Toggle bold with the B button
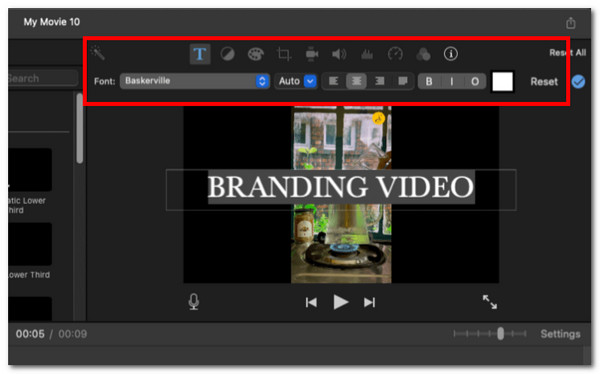This screenshot has width=600, height=374. [429, 82]
